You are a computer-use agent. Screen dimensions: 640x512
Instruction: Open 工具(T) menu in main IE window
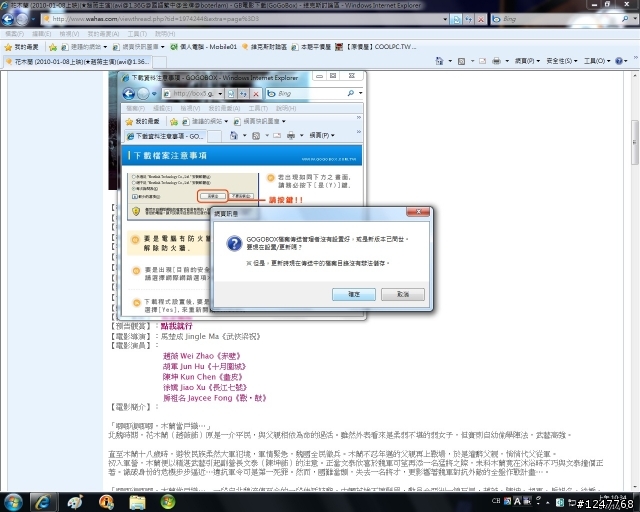[137, 34]
